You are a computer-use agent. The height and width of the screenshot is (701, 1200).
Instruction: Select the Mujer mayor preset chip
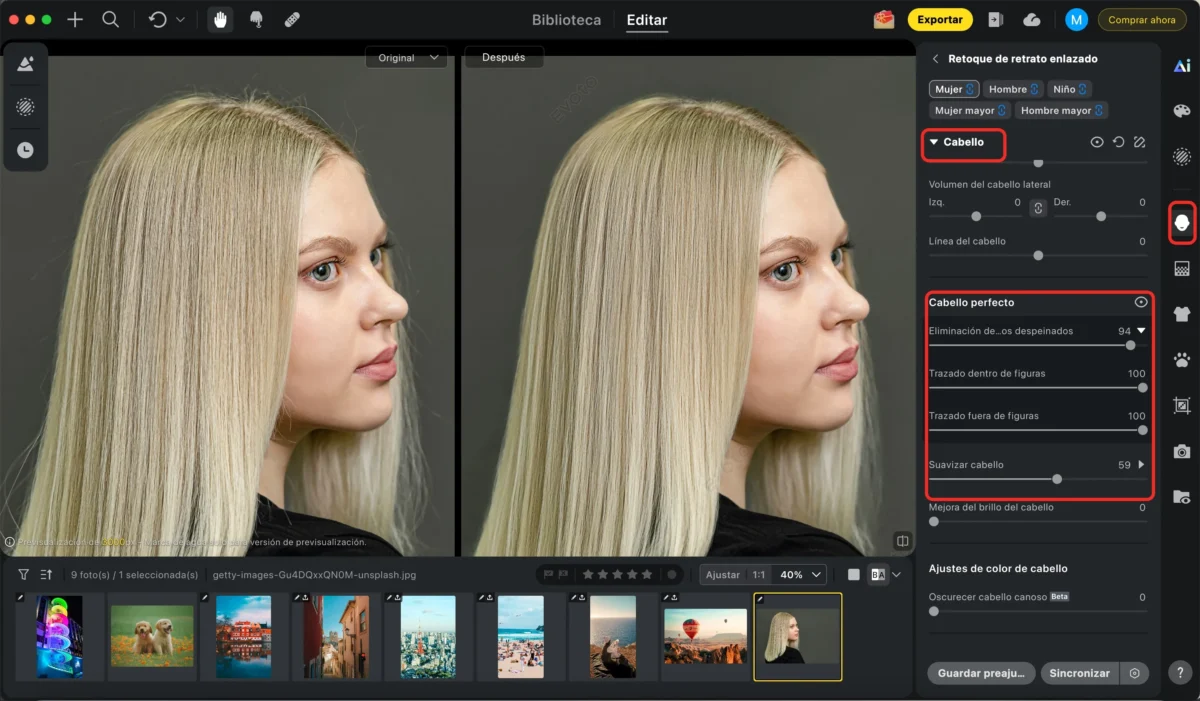(x=970, y=110)
